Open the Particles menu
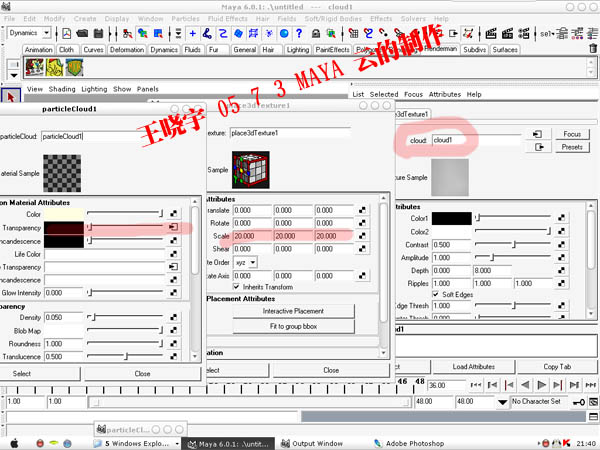600x450 pixels. coord(185,18)
